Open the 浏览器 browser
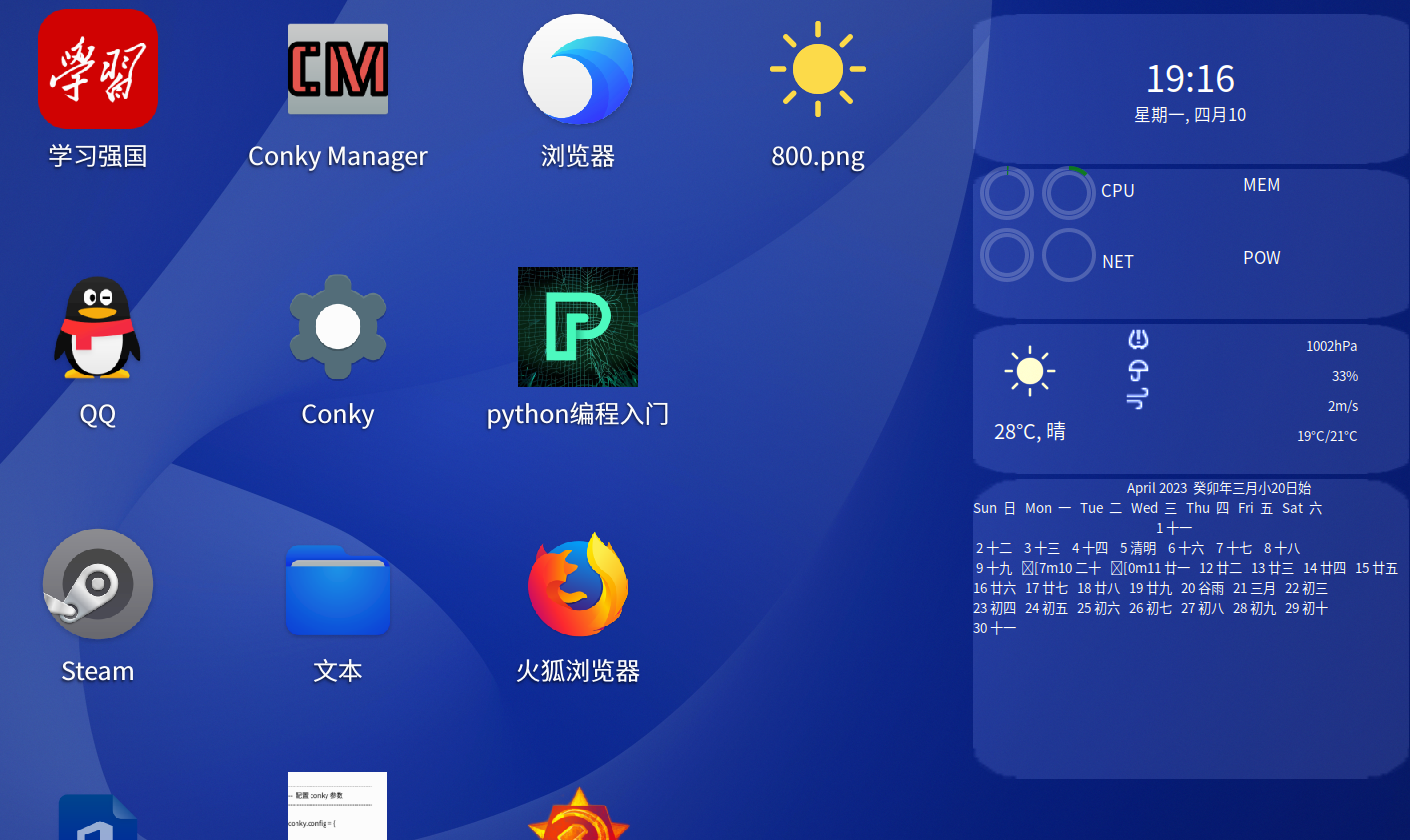This screenshot has height=840, width=1410. 577,69
